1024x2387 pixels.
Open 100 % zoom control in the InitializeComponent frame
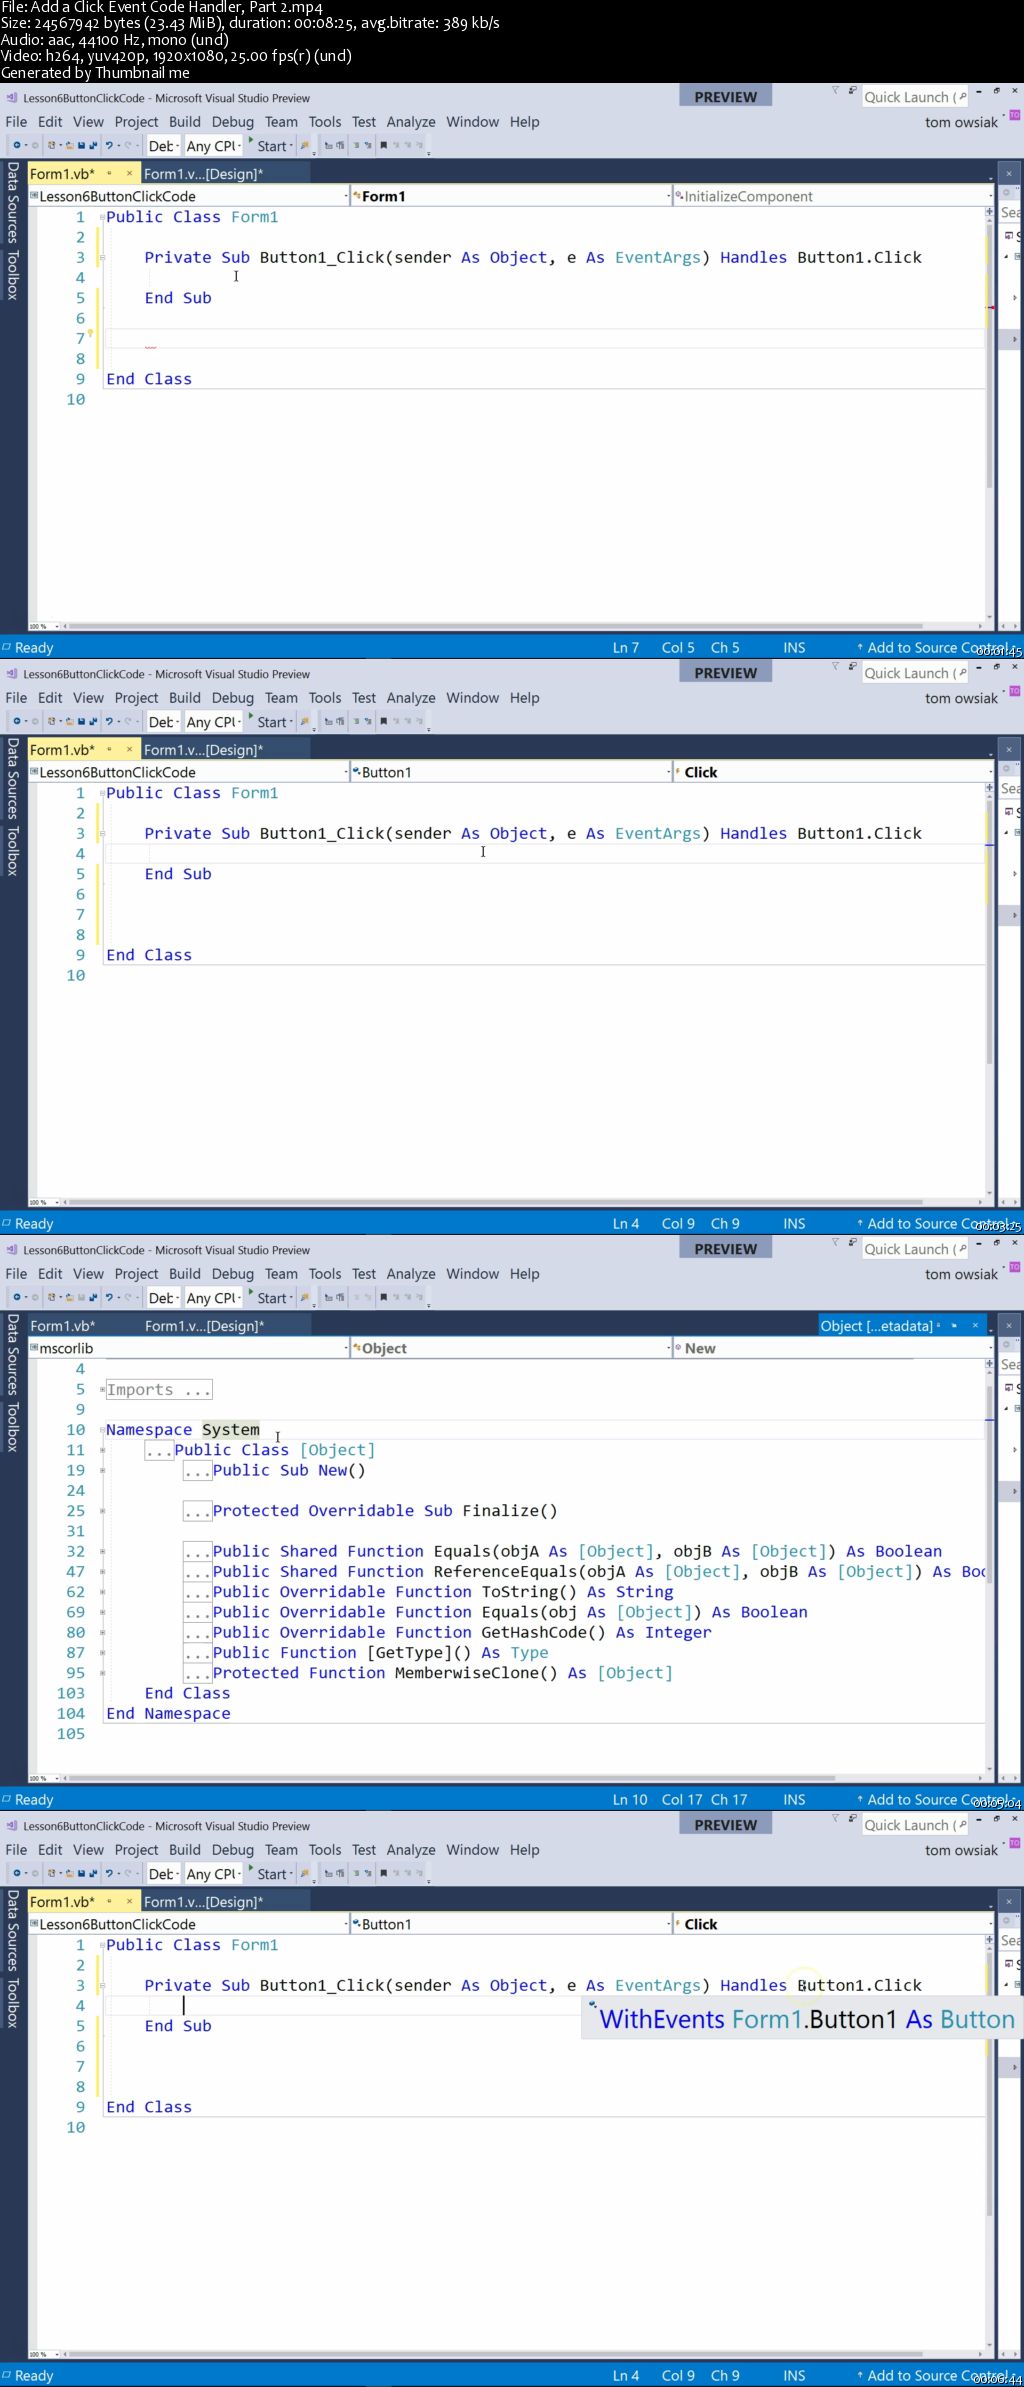point(44,627)
